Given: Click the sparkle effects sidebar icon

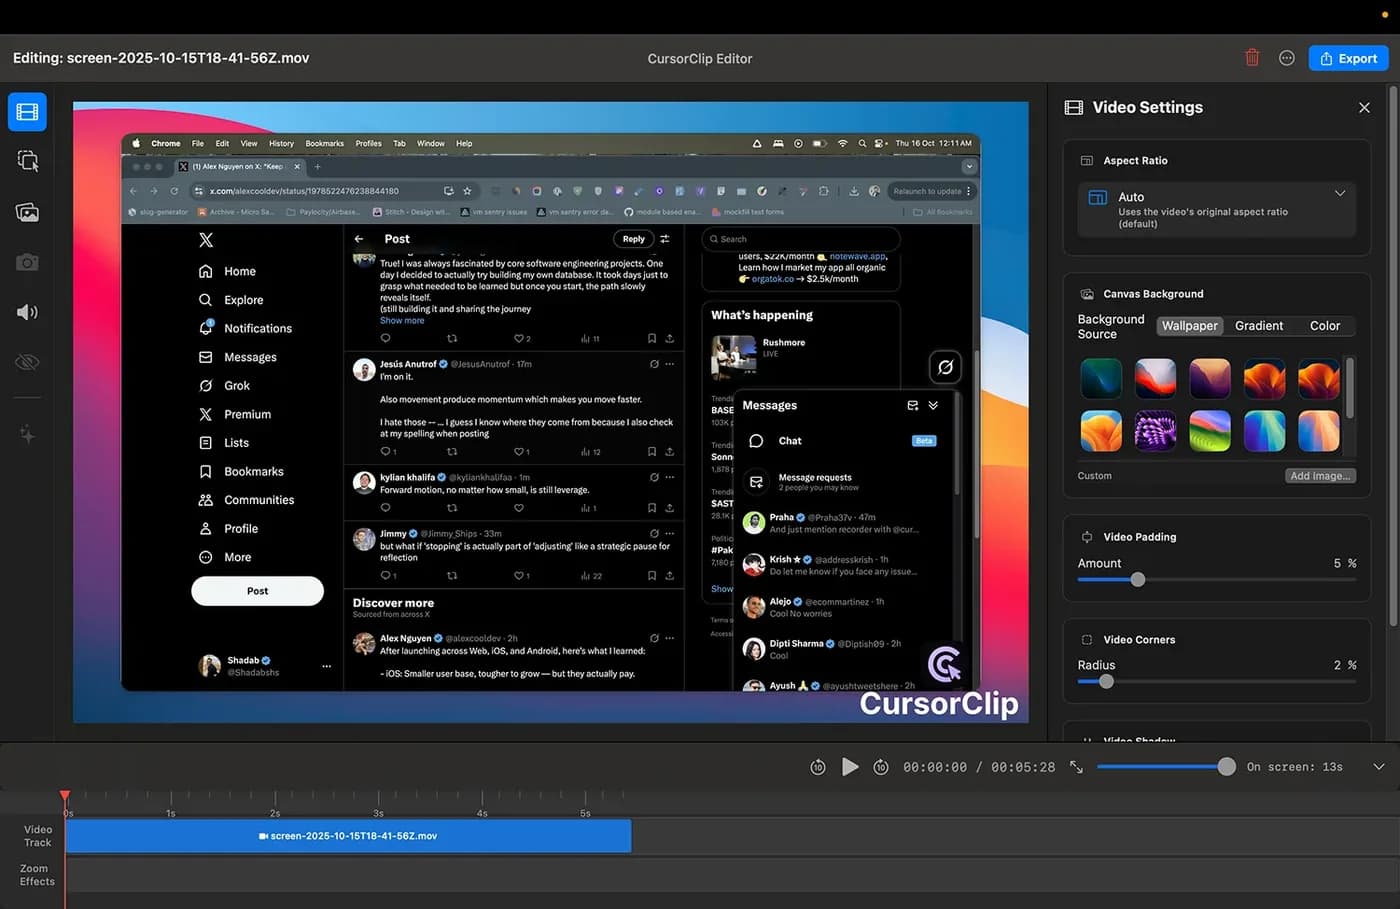Looking at the screenshot, I should 27,434.
